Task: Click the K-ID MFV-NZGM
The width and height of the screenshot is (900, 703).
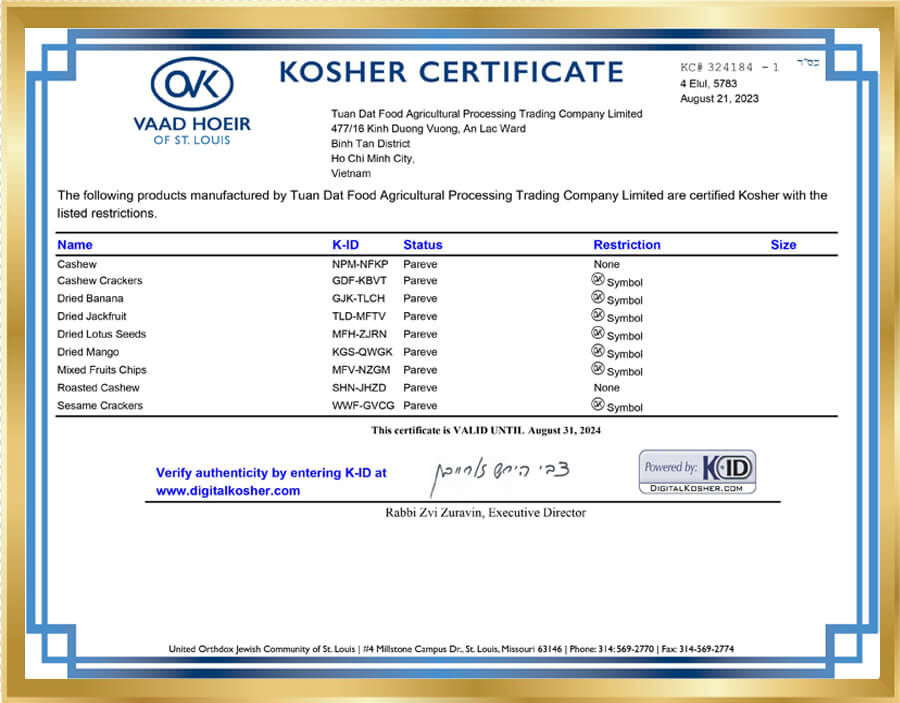Action: point(361,370)
